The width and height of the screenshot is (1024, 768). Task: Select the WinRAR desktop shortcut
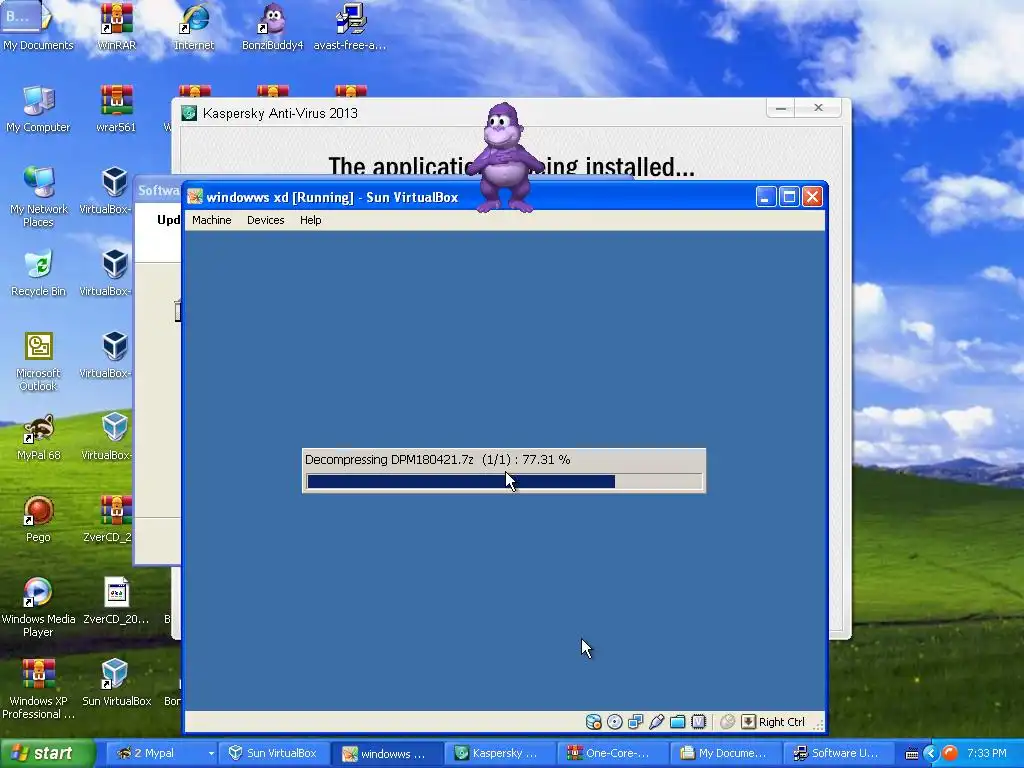(x=116, y=27)
